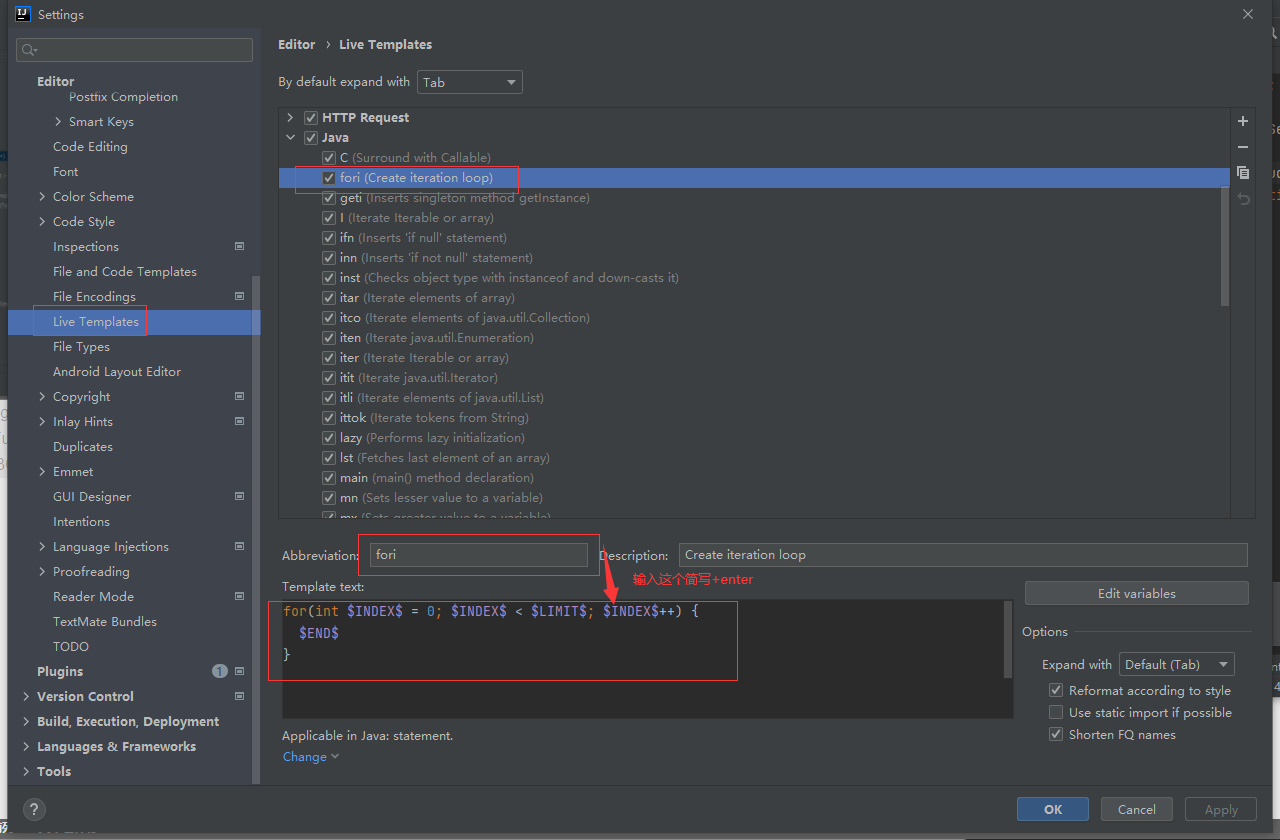This screenshot has width=1280, height=840.
Task: Focus the settings search field
Action: pyautogui.click(x=134, y=50)
